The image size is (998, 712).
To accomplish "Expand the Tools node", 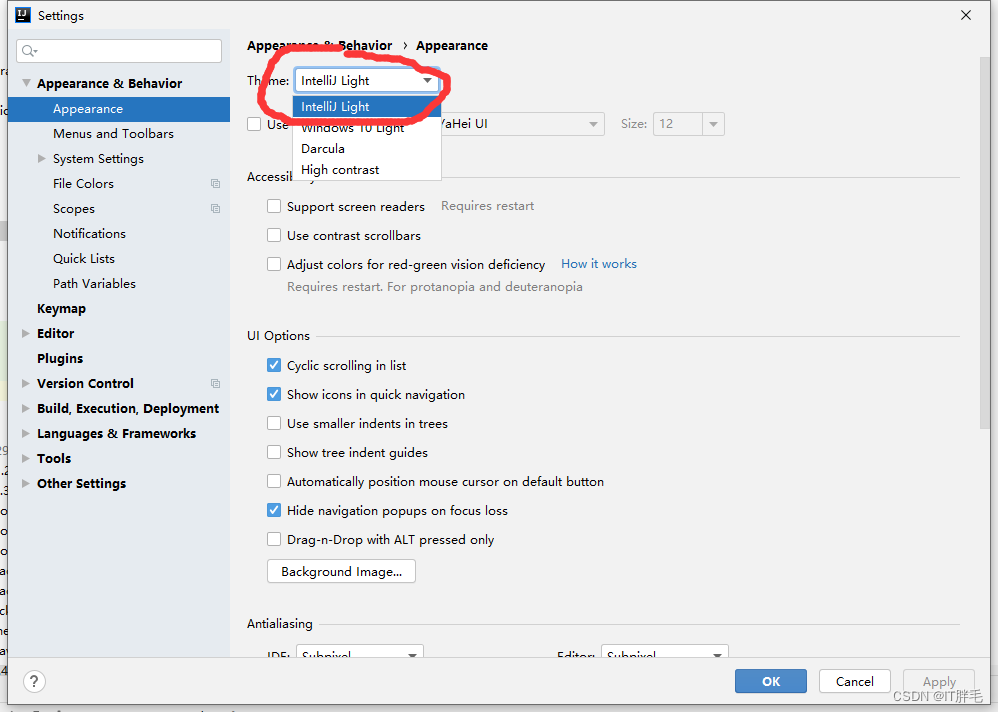I will (25, 458).
